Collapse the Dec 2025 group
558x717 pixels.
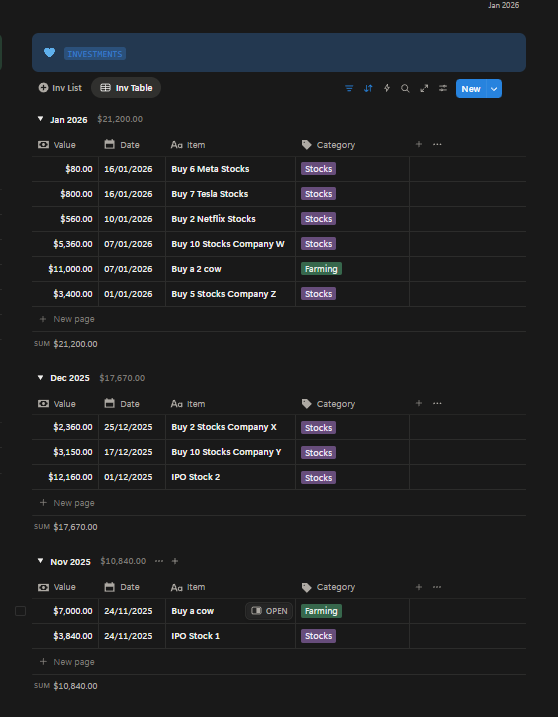[40, 378]
